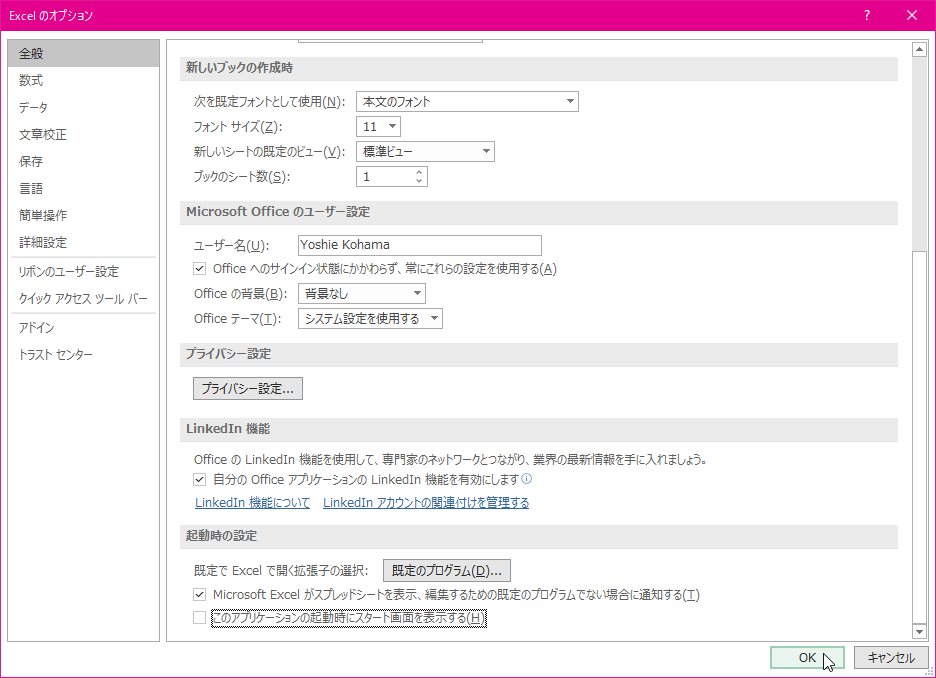The image size is (936, 678).
Task: Select the 文章校正 category
Action: click(84, 134)
